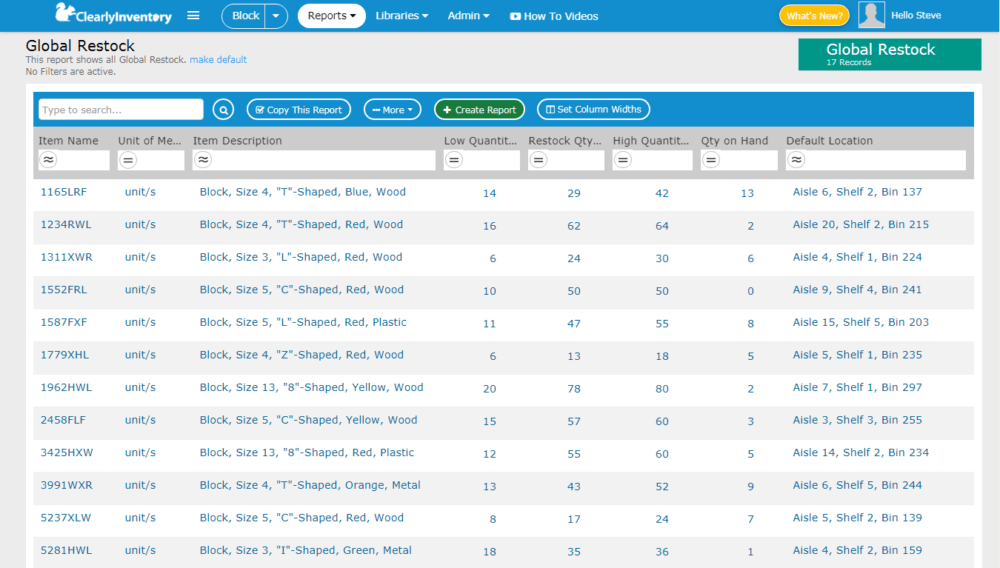Open item 5281HWL
The width and height of the screenshot is (1000, 568).
click(66, 550)
